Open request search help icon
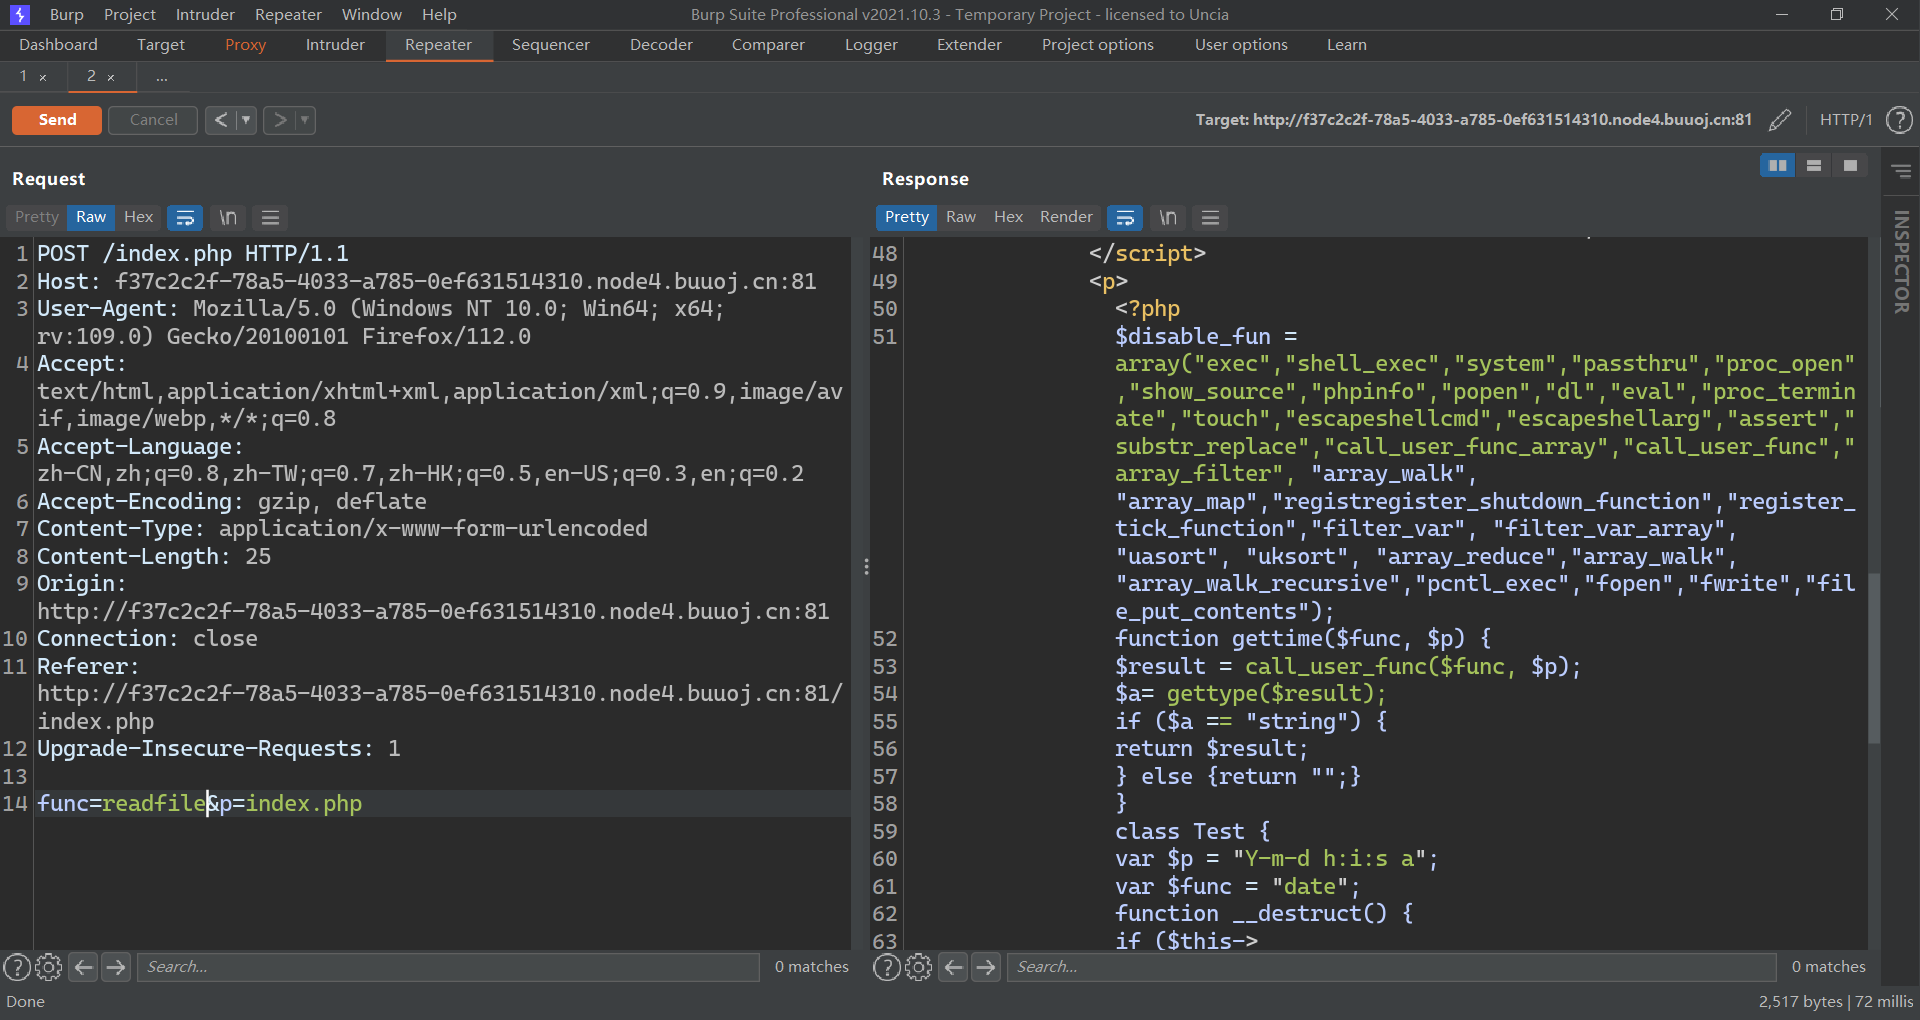The image size is (1920, 1020). 17,967
